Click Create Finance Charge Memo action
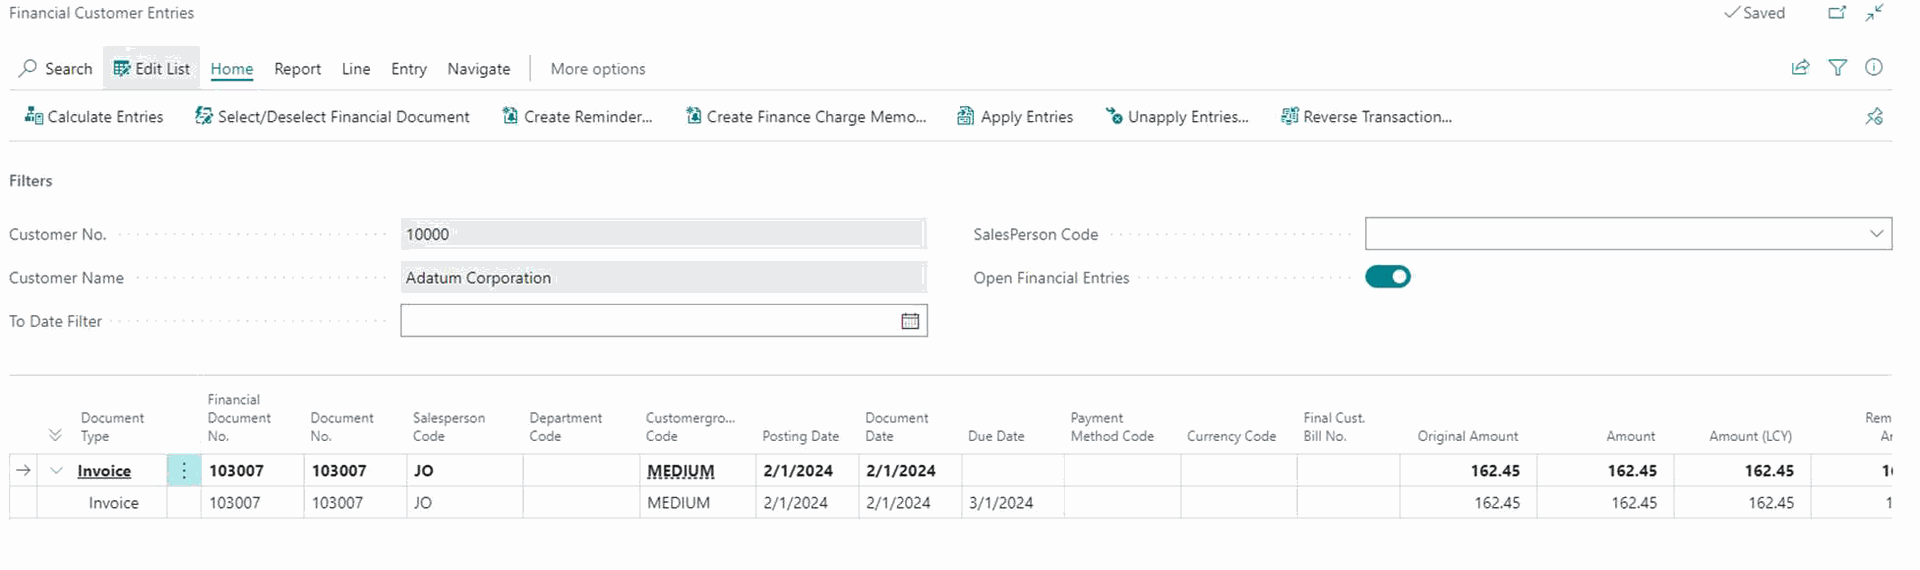 click(806, 117)
